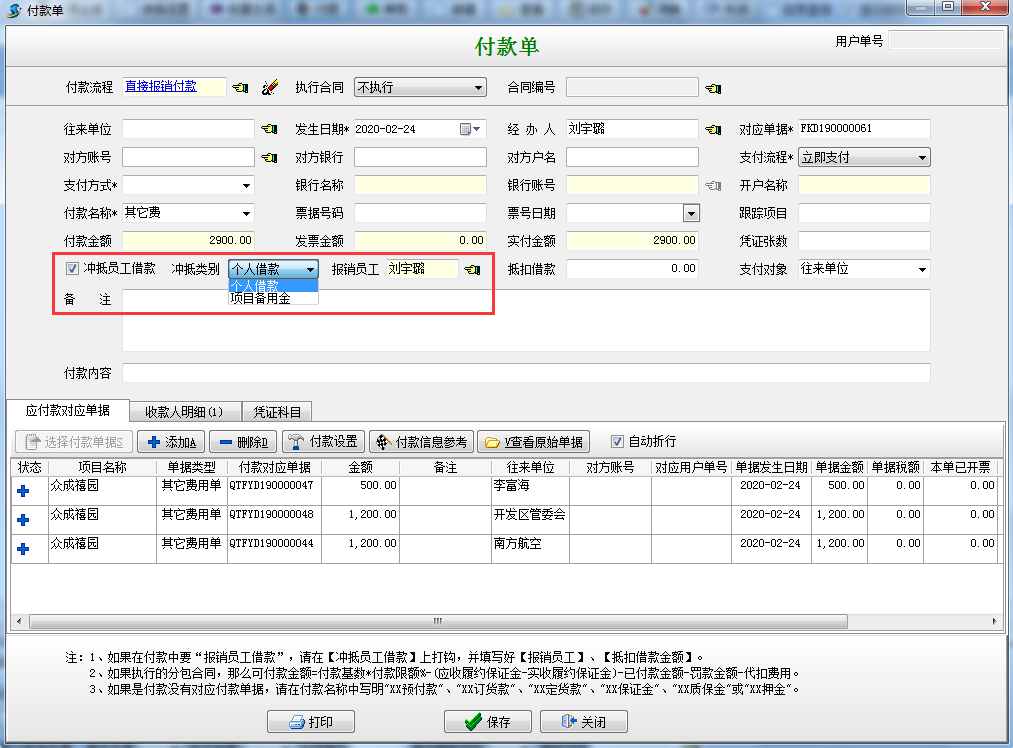1013x748 pixels.
Task: Open the 凭证科目 tab
Action: [x=277, y=411]
